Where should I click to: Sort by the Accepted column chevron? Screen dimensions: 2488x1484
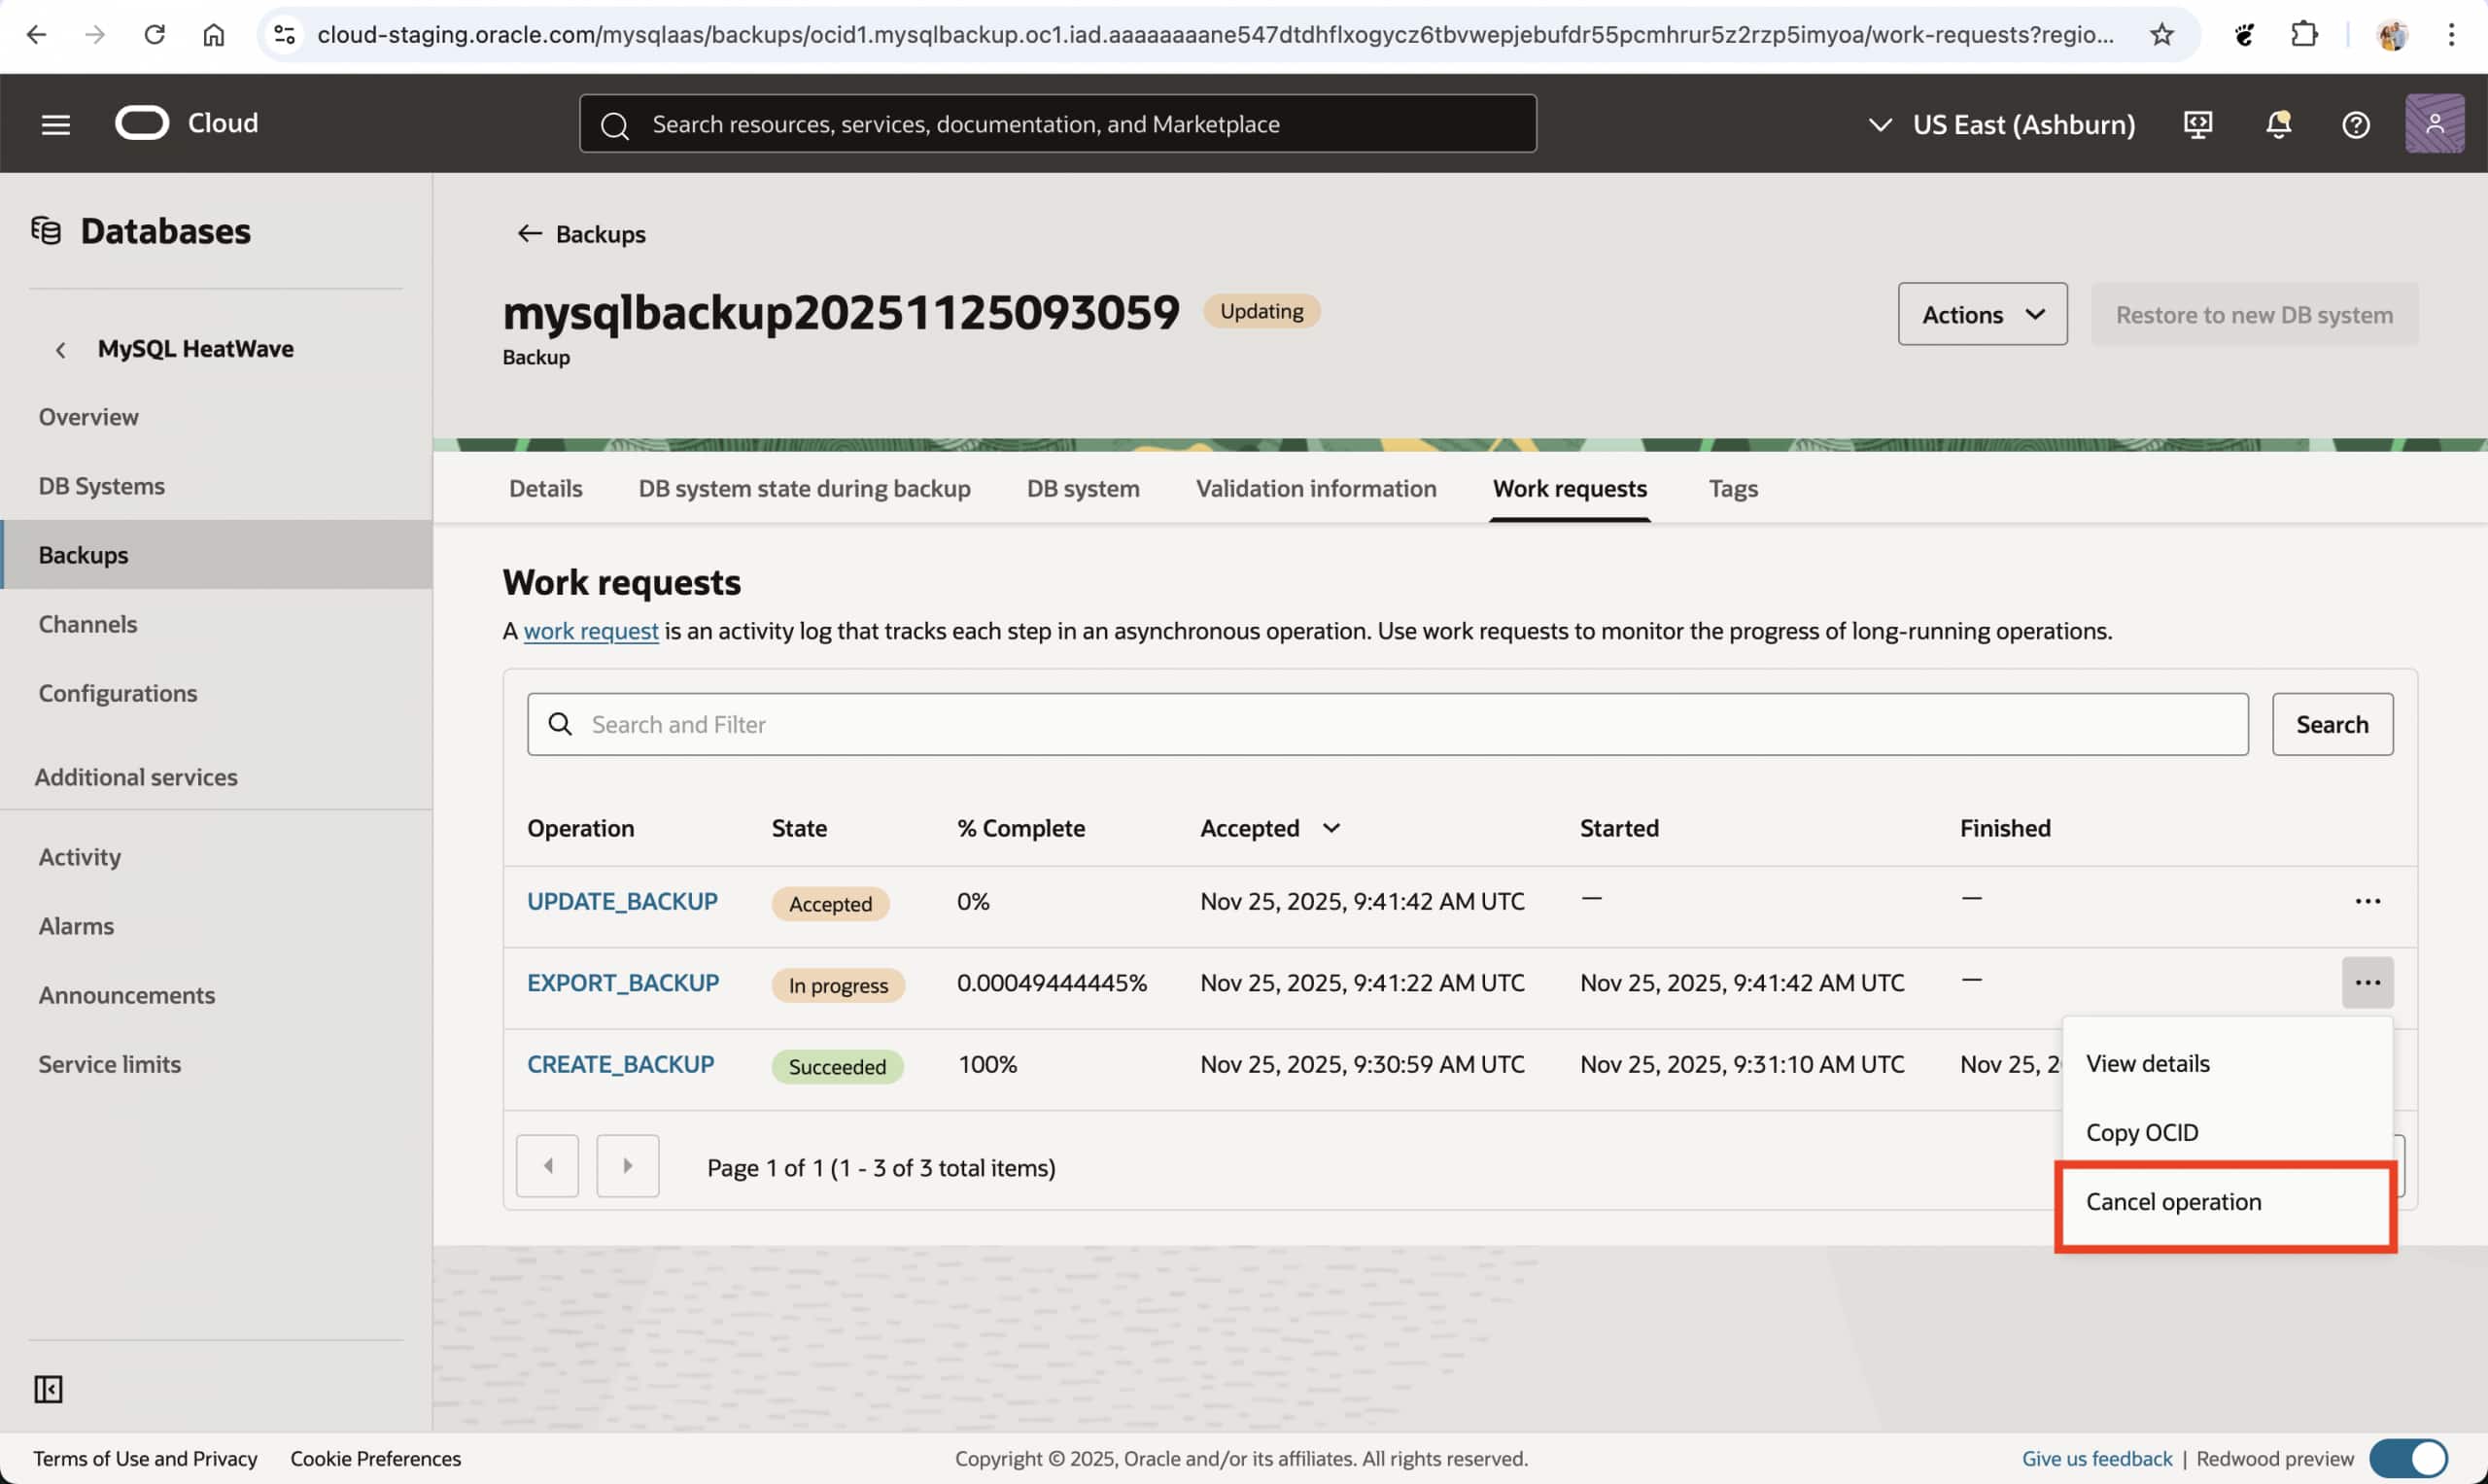coord(1331,828)
